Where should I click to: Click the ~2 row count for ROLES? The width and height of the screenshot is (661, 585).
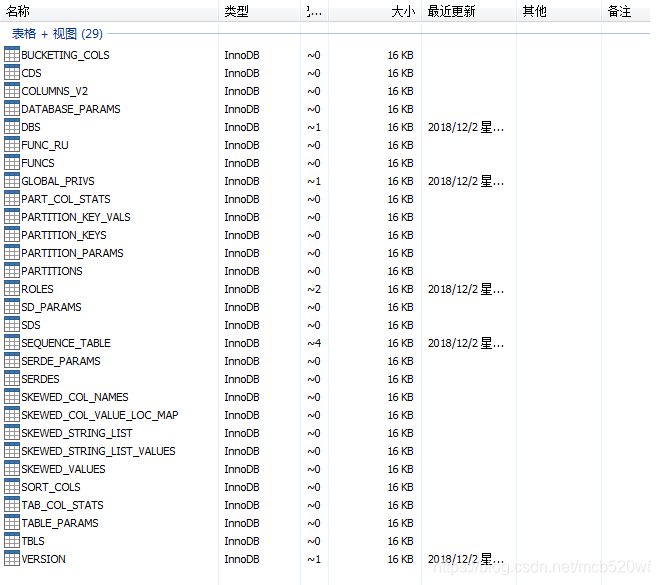pos(314,289)
